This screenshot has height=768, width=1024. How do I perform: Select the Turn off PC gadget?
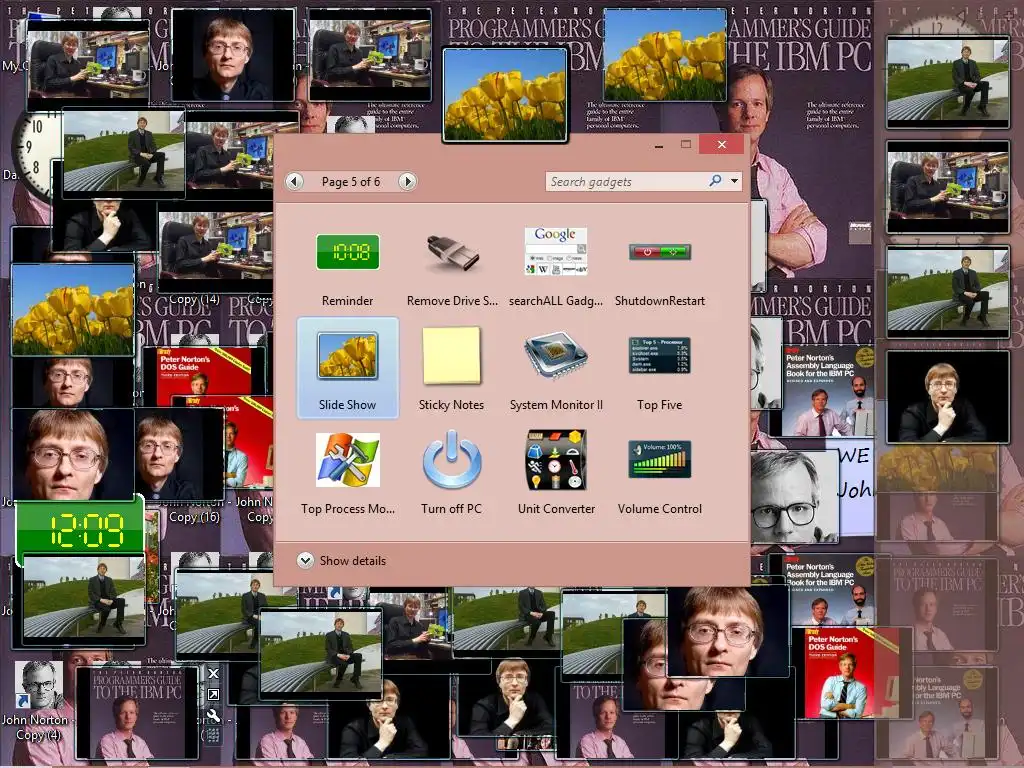[451, 472]
